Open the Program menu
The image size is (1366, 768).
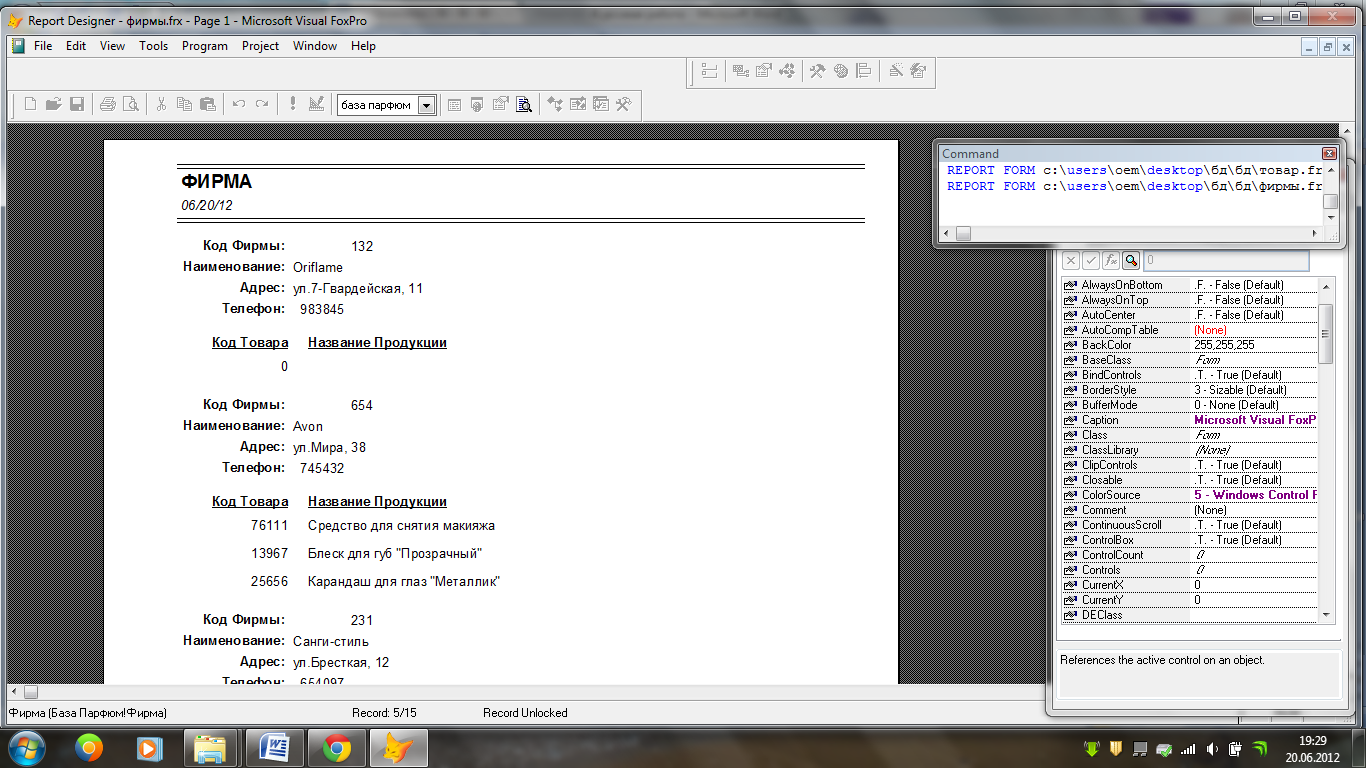tap(205, 46)
